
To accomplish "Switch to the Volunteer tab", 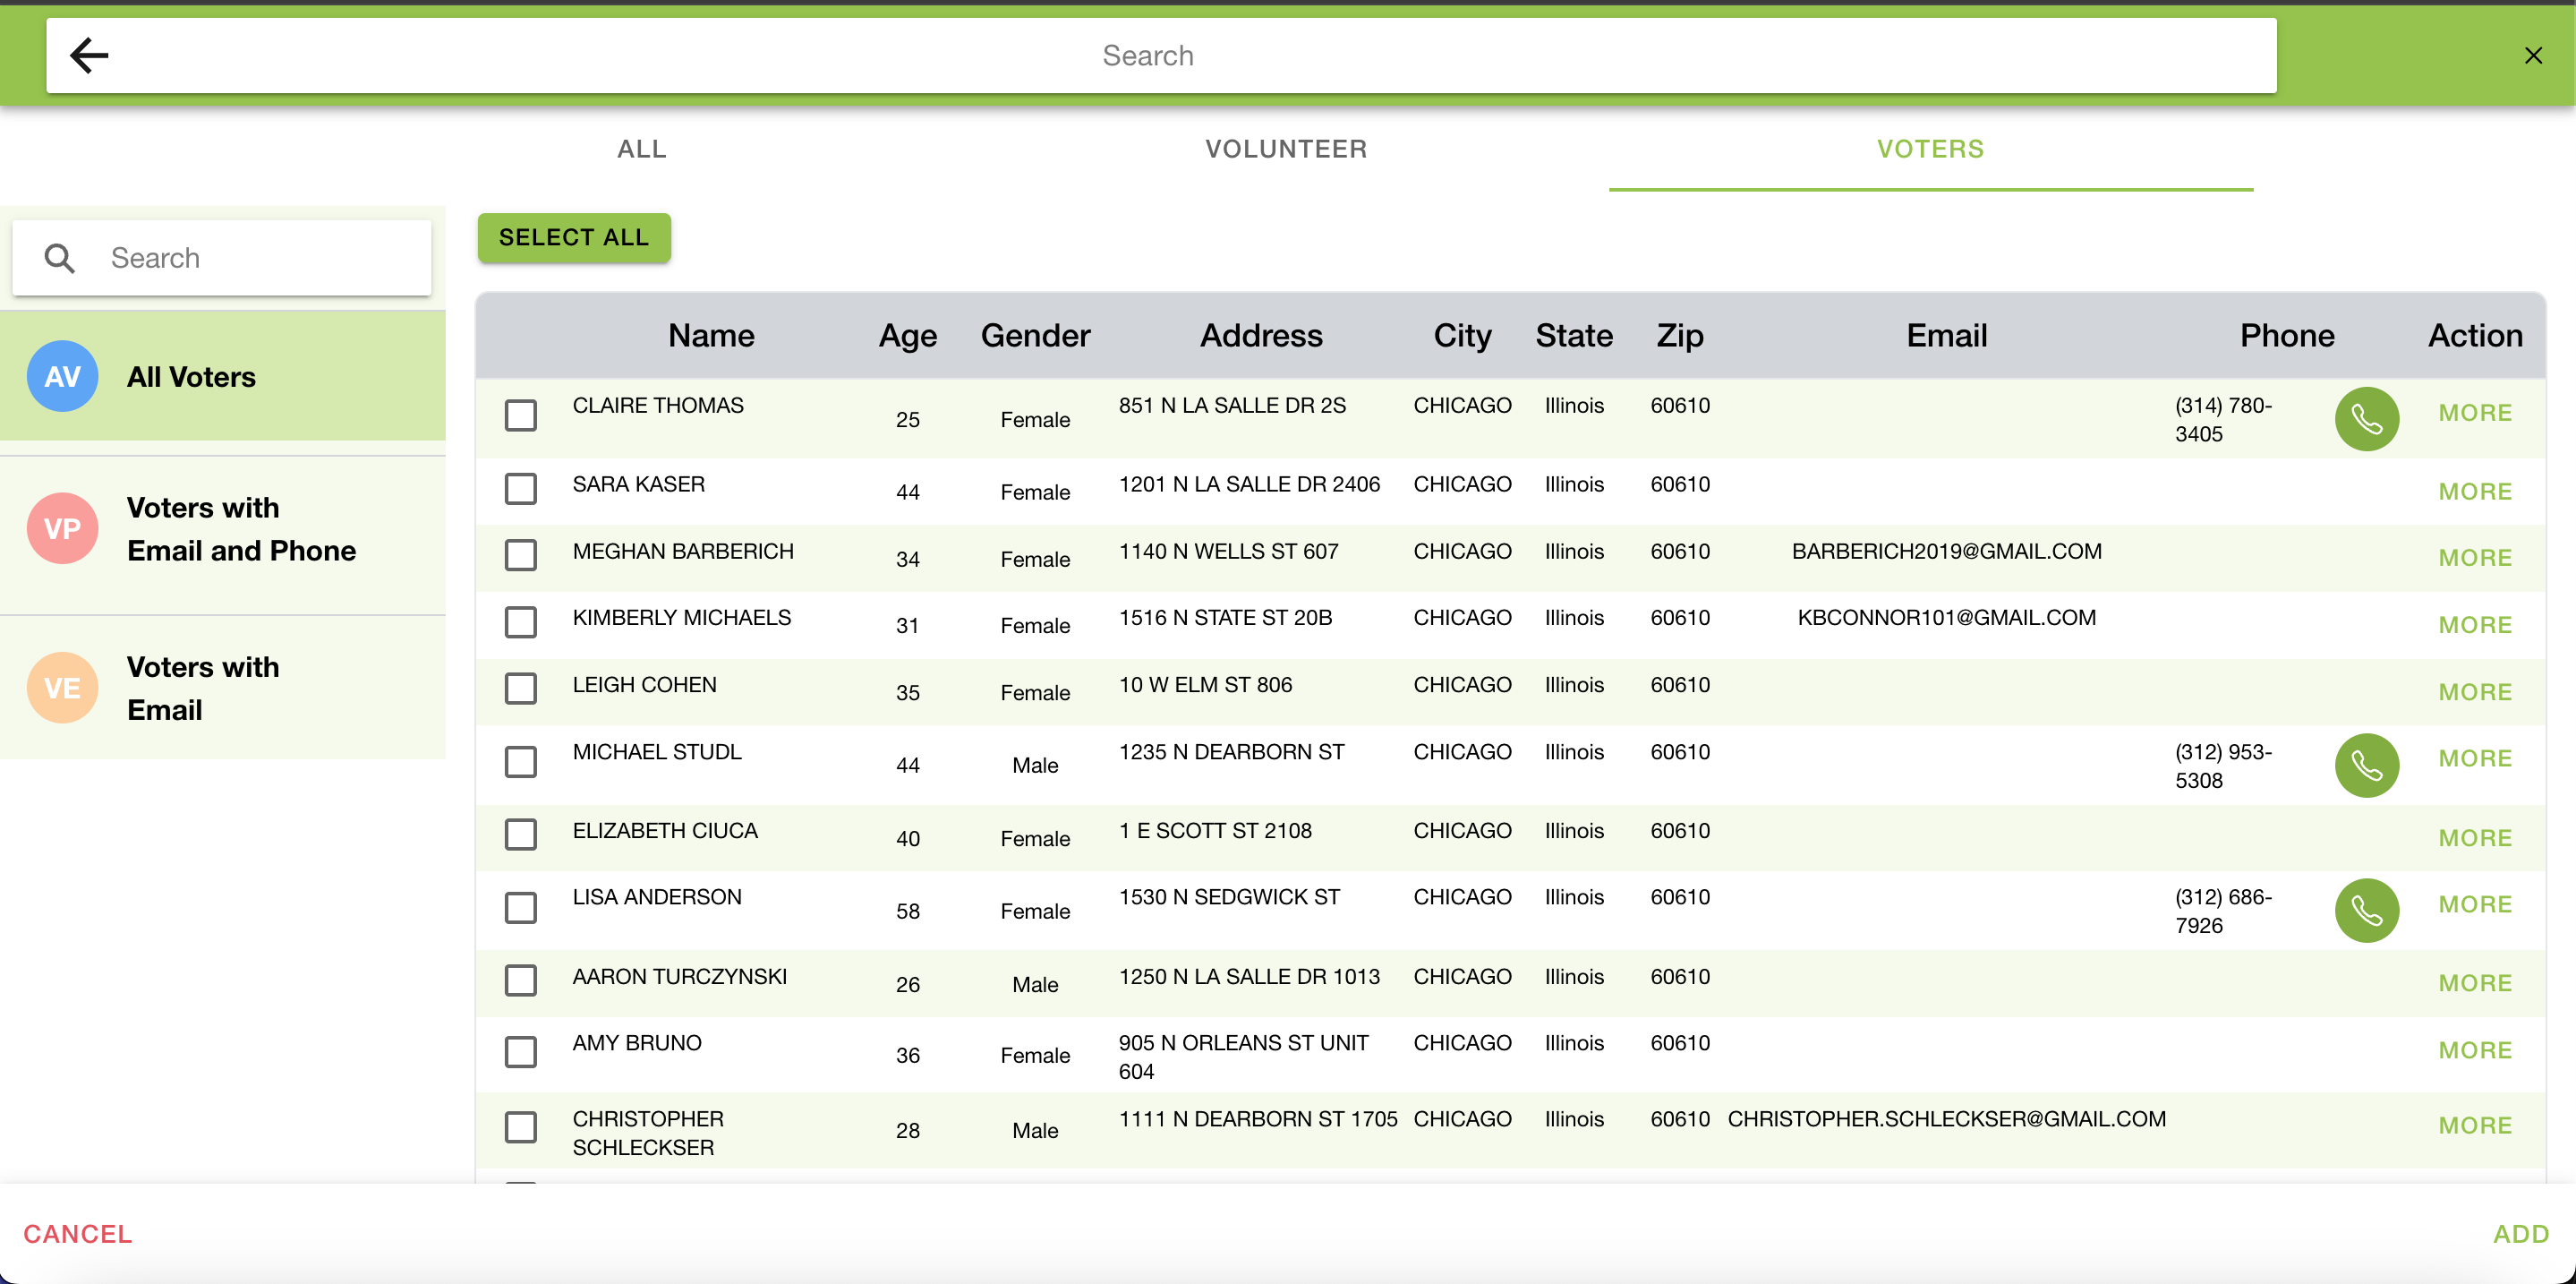I will 1285,149.
